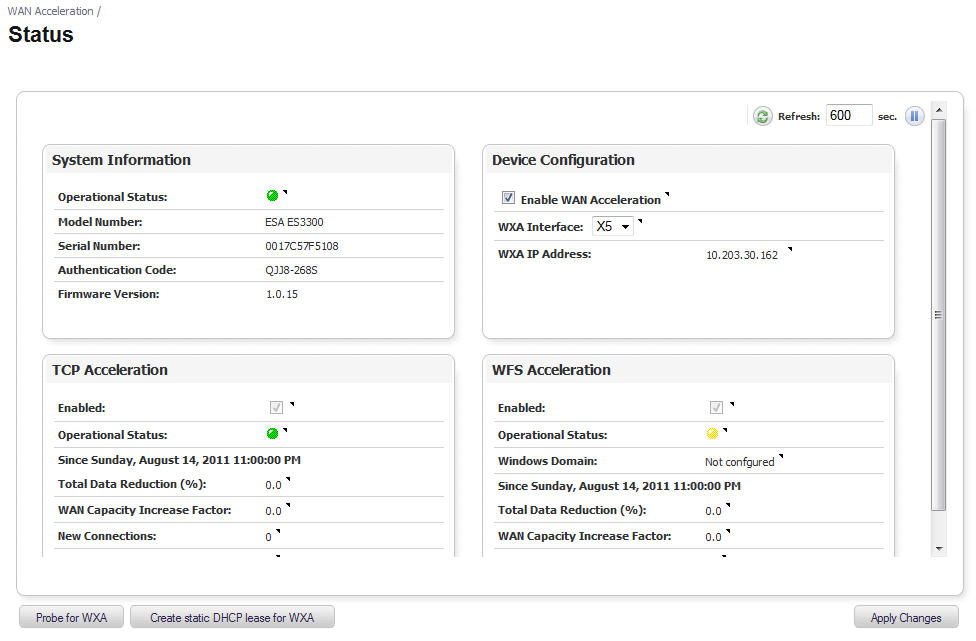
Task: Open the WXA Interface dropdown
Action: click(x=612, y=227)
